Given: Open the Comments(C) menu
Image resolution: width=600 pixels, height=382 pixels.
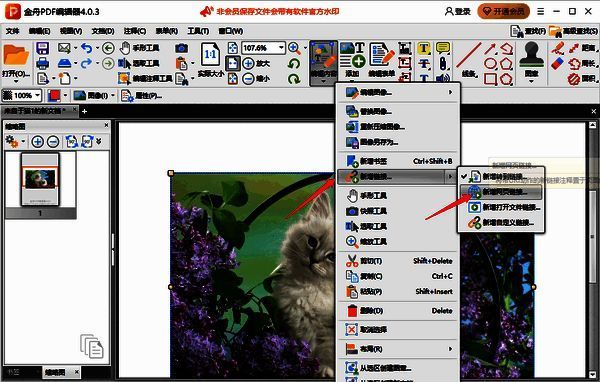Looking at the screenshot, I should click(x=135, y=31).
